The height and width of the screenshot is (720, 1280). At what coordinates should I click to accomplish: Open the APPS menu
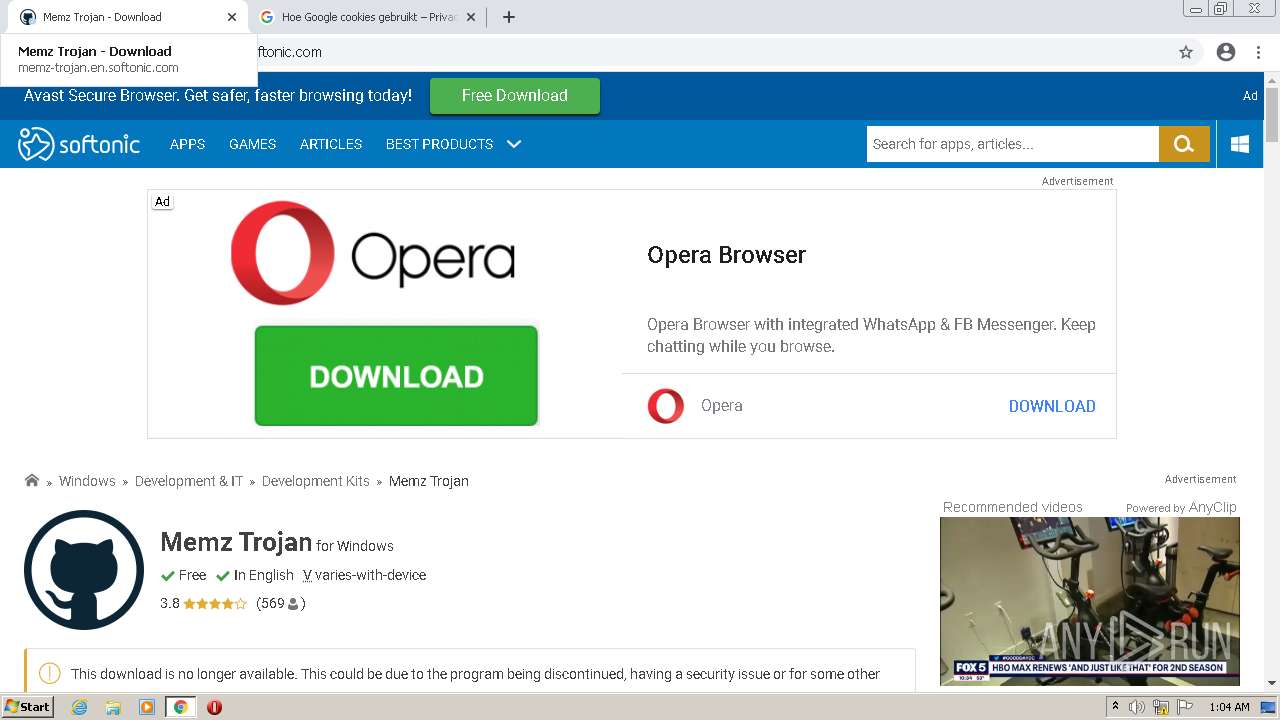[x=187, y=144]
